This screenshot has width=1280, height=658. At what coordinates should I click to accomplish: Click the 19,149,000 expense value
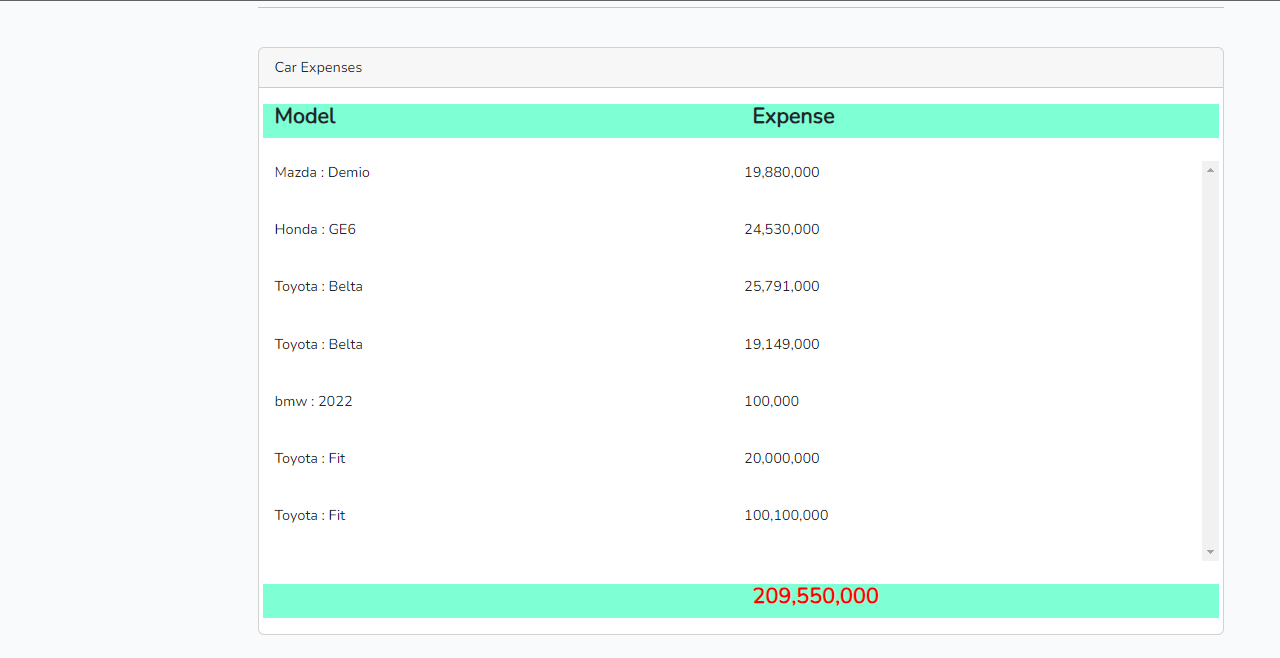coord(781,345)
